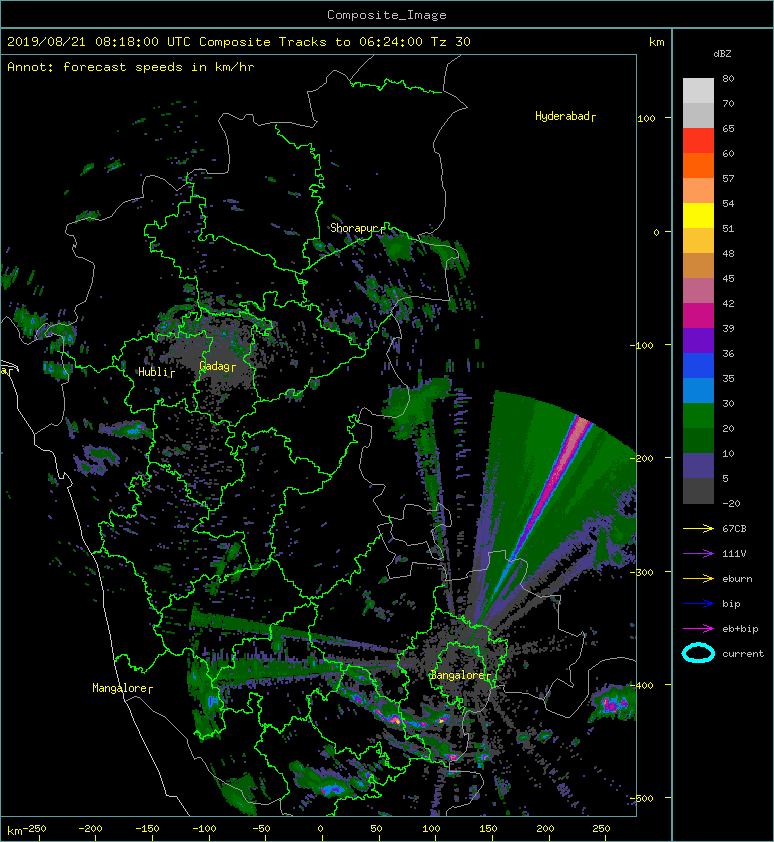This screenshot has width=774, height=842.
Task: Pick the violet swatch between 39 and 36 dBZ
Action: 698,340
